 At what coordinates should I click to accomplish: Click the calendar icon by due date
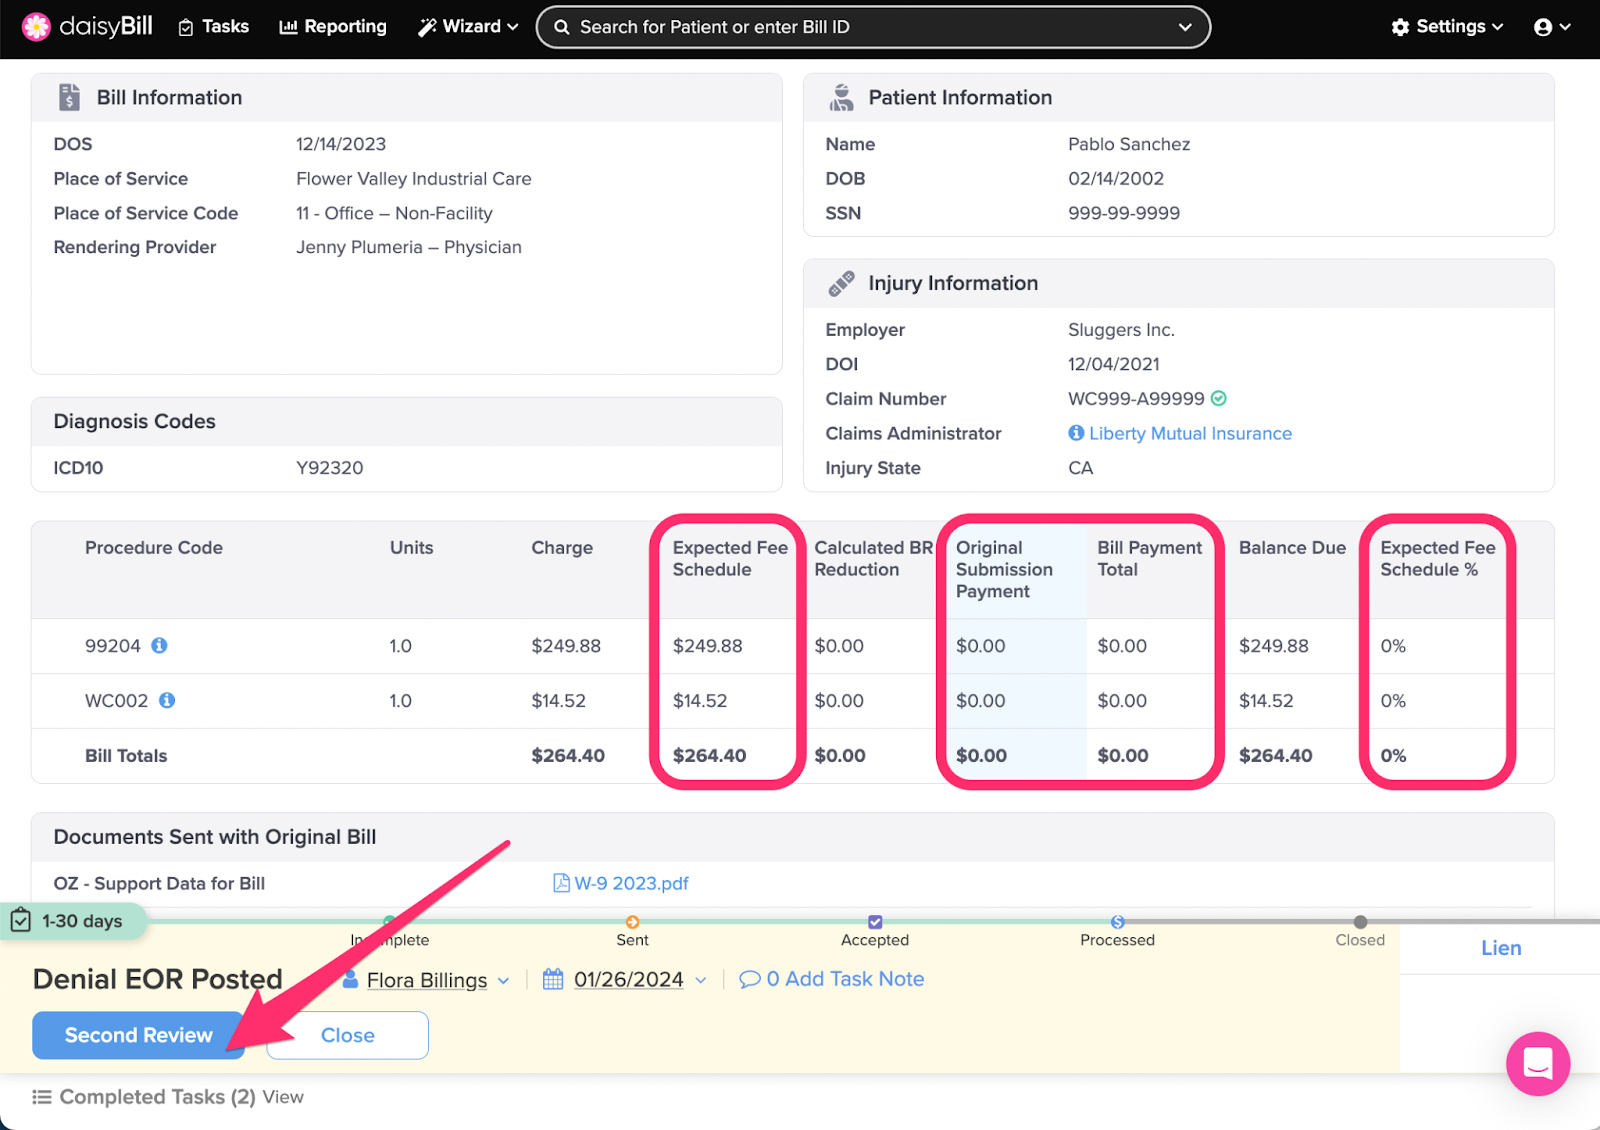tap(553, 980)
